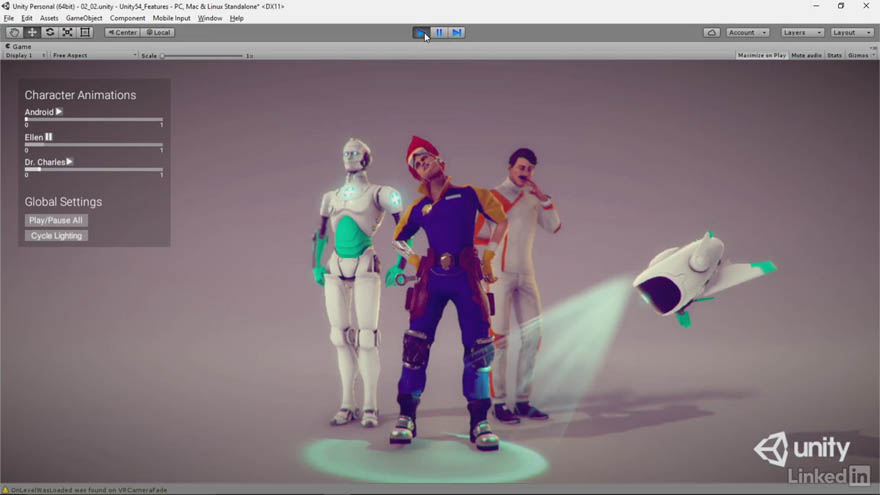Select the Move tool

32,33
